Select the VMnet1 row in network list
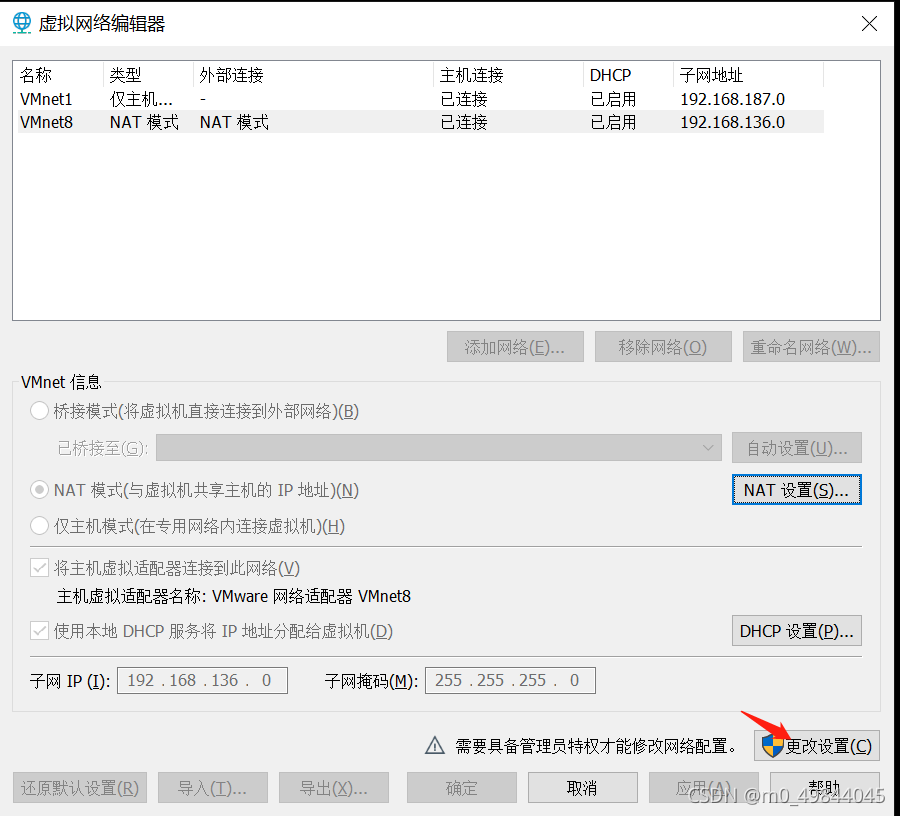This screenshot has width=900, height=816. pos(421,99)
